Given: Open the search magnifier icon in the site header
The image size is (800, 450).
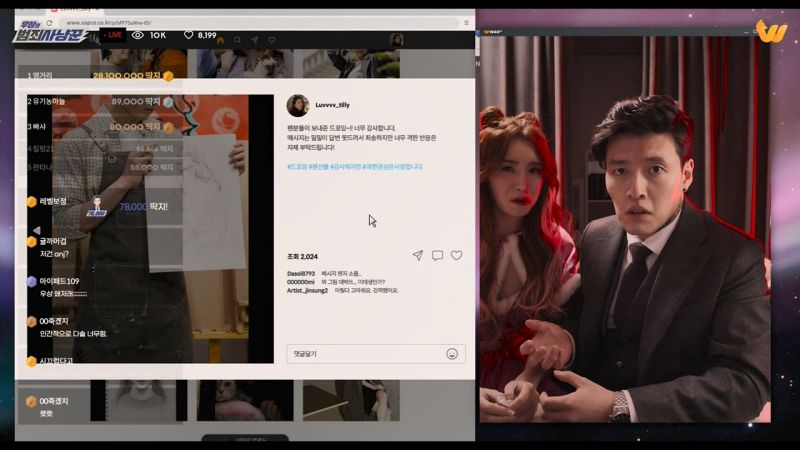Looking at the screenshot, I should (x=237, y=40).
